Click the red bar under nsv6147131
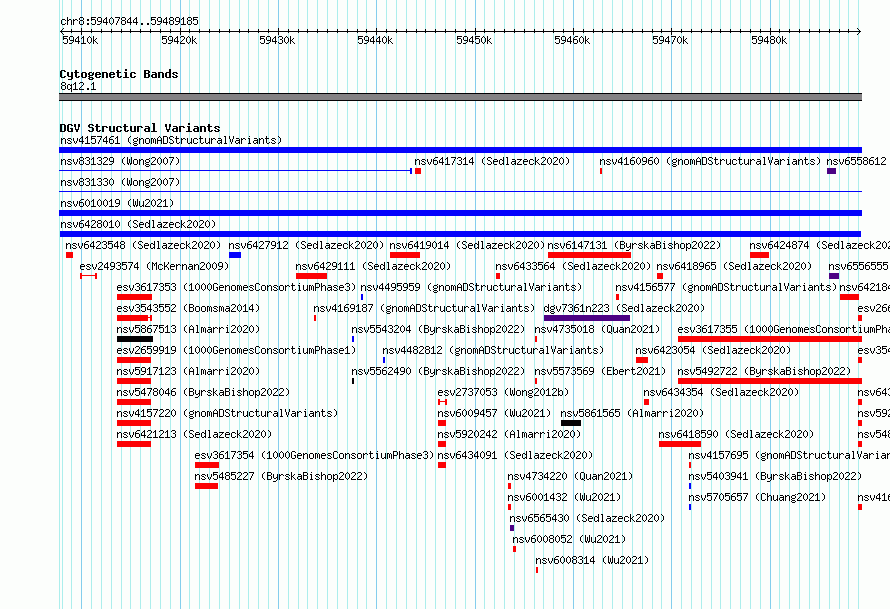Screen dimensions: 890x609 (x=589, y=255)
